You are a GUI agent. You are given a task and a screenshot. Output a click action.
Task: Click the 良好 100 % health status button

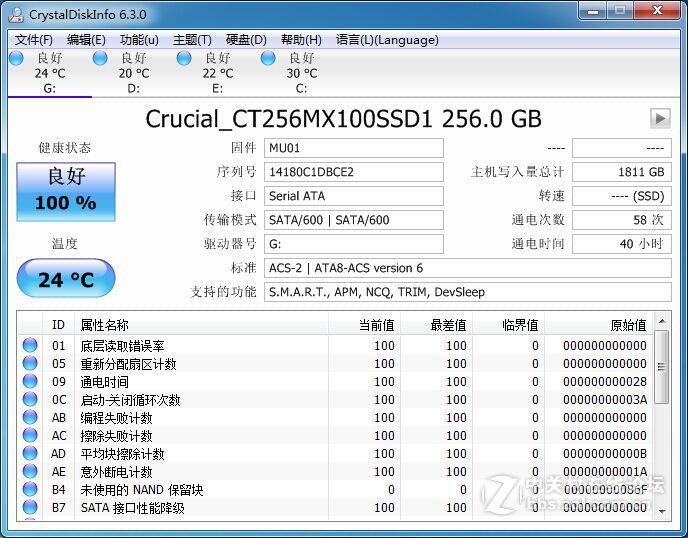click(x=66, y=192)
